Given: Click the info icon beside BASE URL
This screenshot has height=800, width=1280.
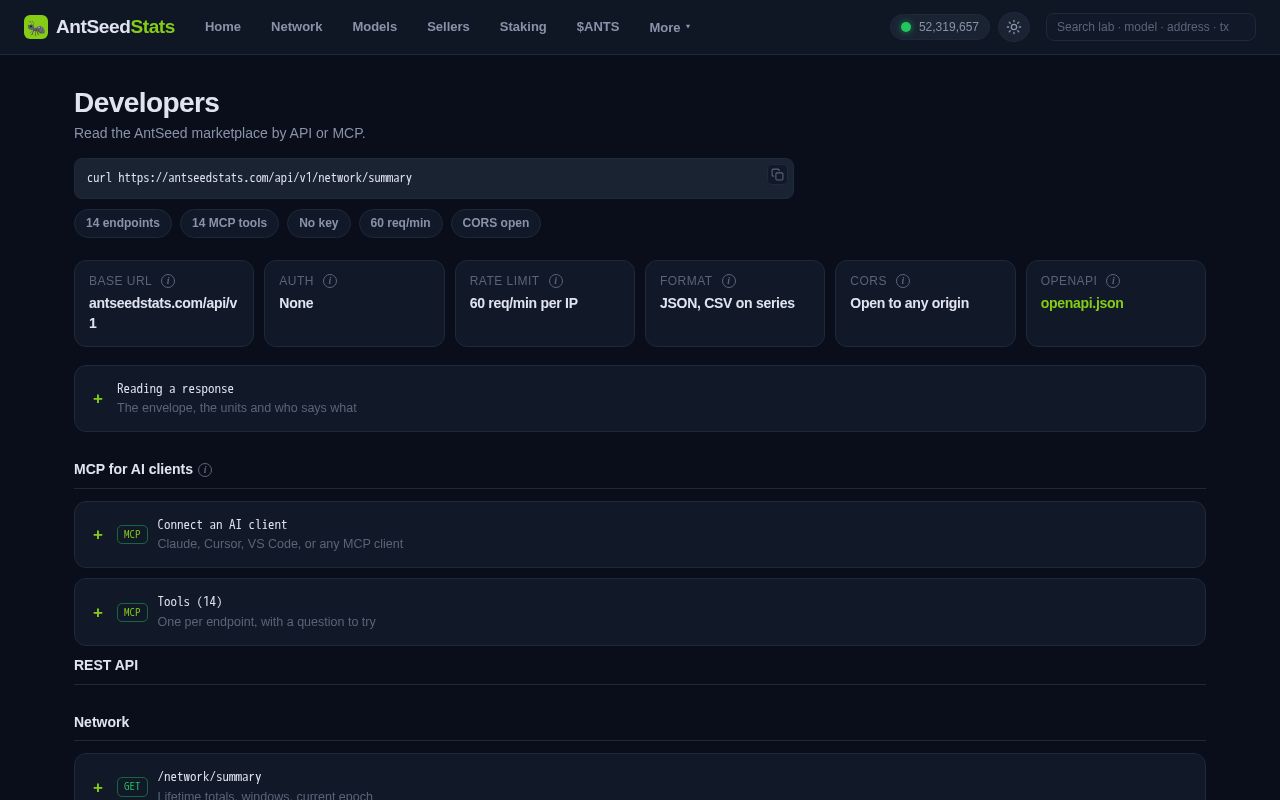Looking at the screenshot, I should point(168,281).
